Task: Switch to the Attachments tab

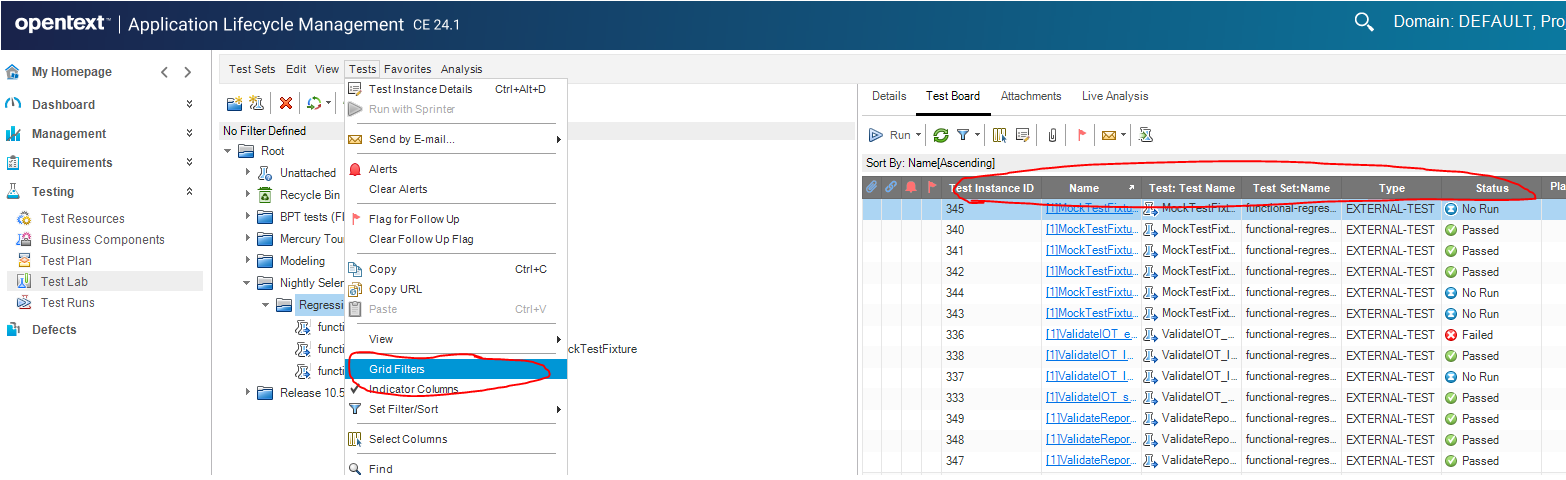Action: tap(1031, 96)
